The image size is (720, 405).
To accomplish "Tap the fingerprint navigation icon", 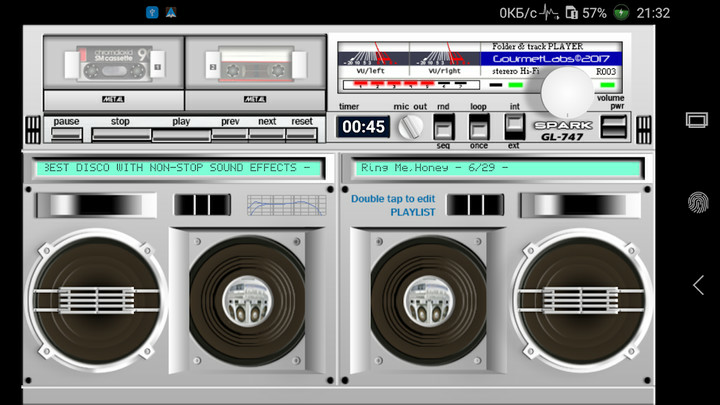I will coord(698,202).
